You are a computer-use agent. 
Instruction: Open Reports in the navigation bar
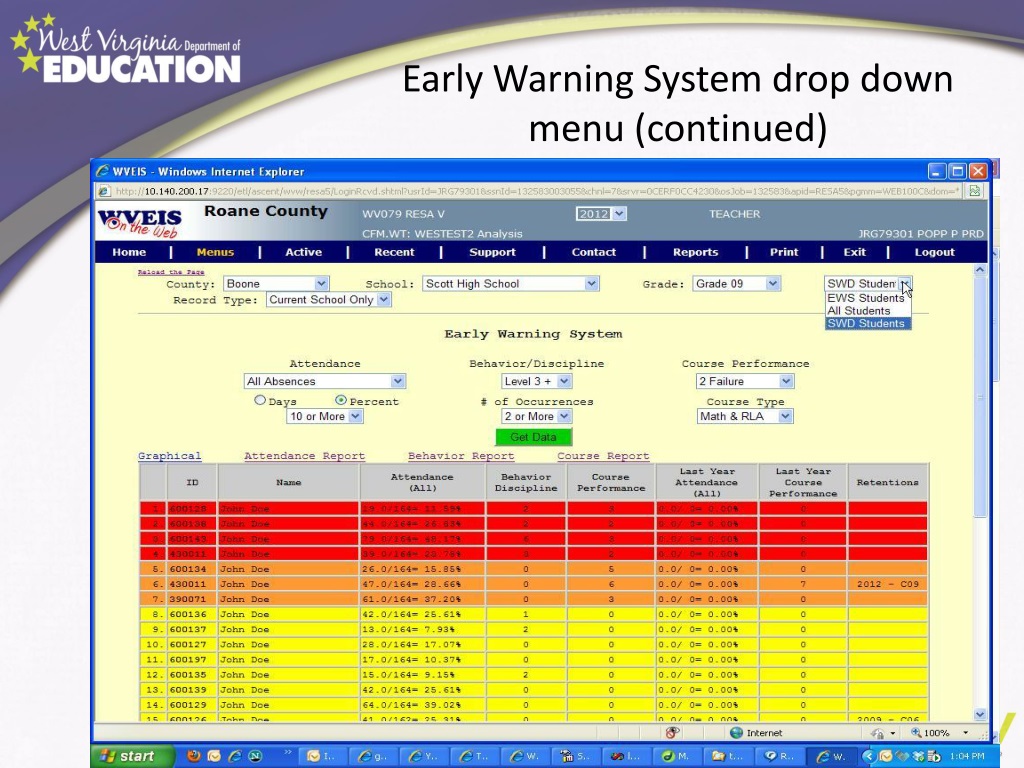pos(696,252)
